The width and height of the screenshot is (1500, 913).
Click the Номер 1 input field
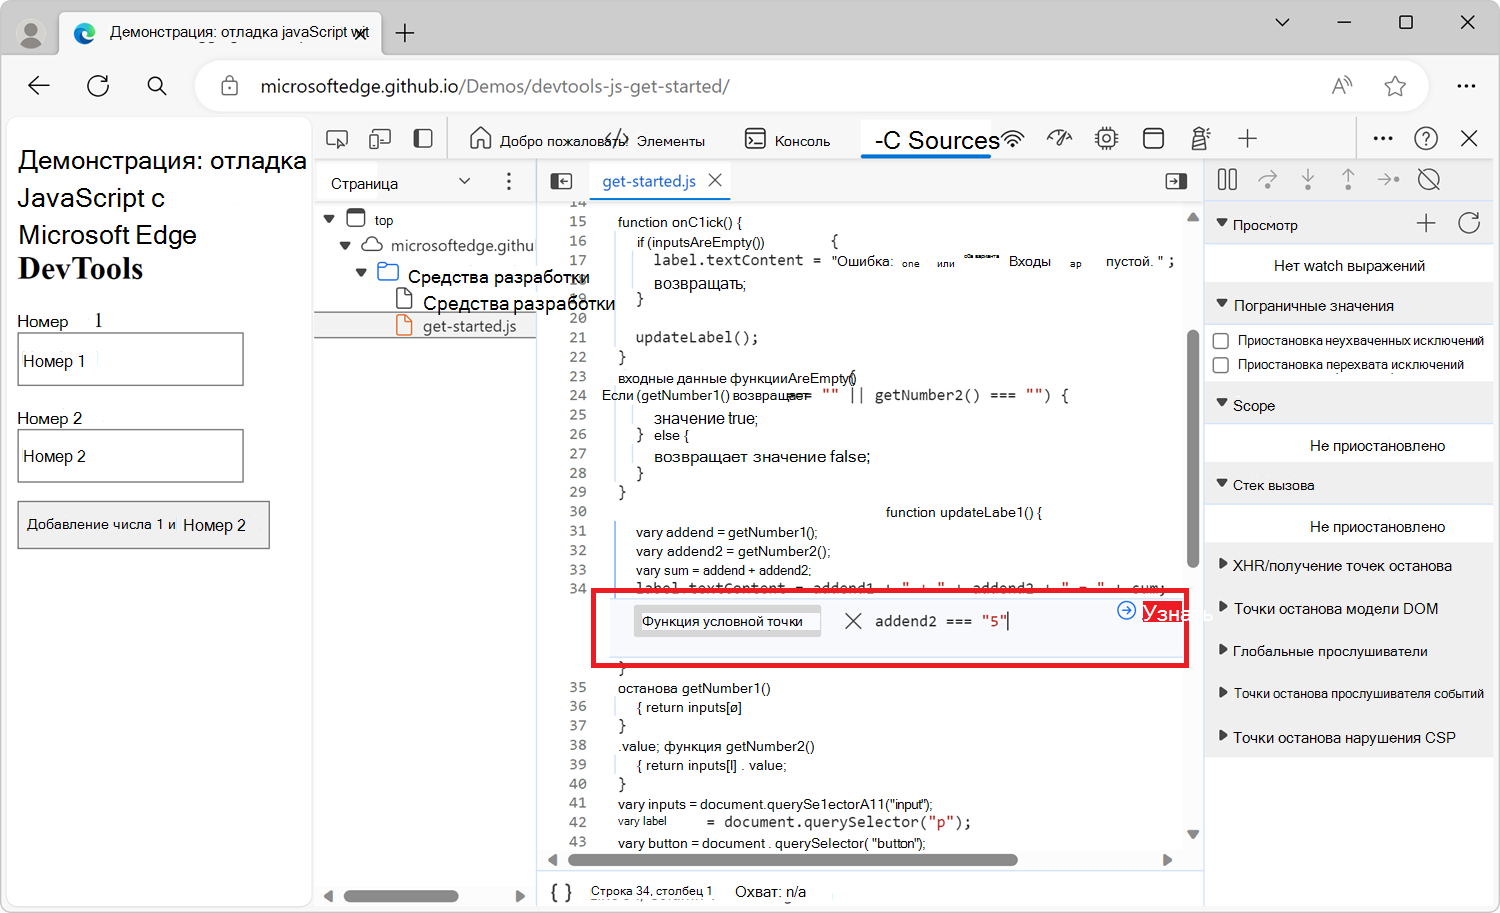pos(131,359)
